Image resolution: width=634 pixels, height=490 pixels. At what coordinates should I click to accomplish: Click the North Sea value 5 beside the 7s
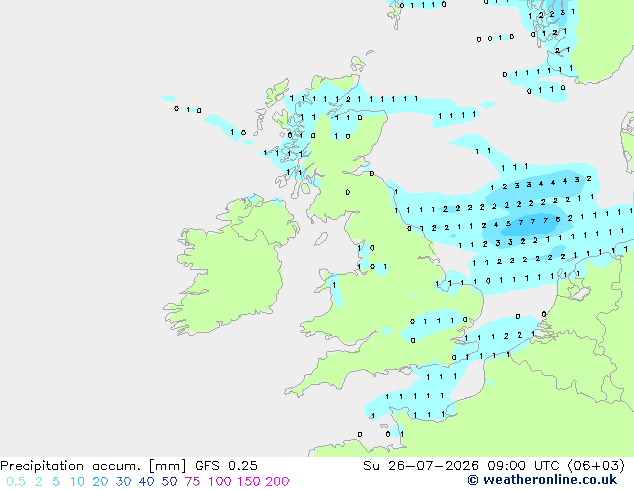pos(508,224)
